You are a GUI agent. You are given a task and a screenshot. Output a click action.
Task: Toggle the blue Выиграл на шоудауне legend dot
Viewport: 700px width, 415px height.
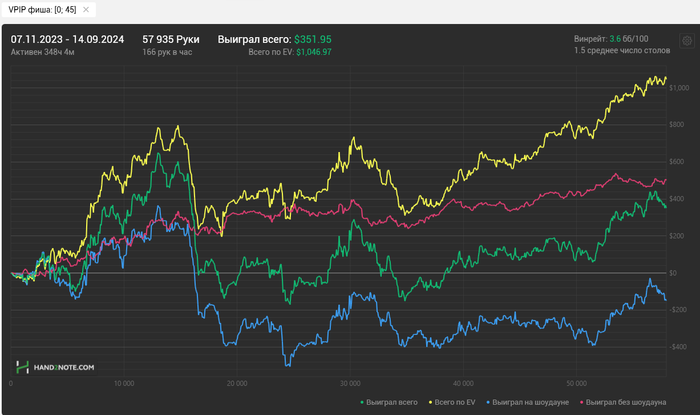[x=490, y=402]
